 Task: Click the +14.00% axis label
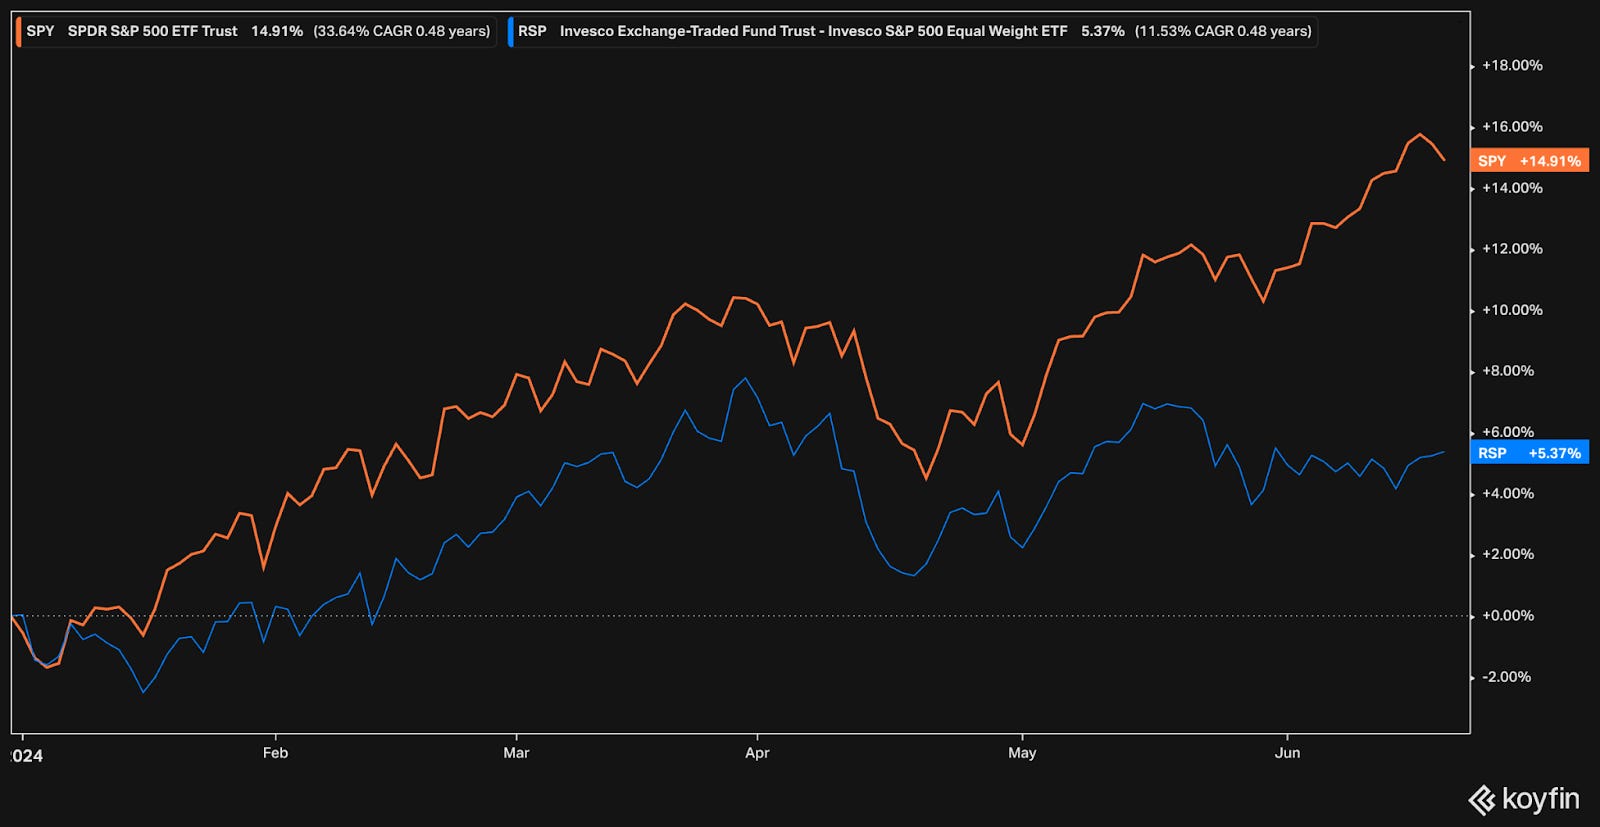click(1512, 187)
